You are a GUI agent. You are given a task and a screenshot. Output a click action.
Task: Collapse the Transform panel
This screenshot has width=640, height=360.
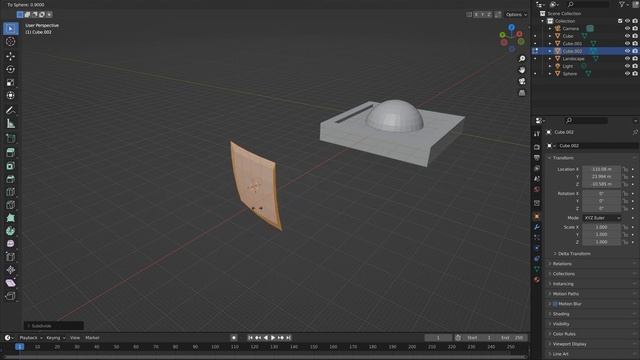562,158
